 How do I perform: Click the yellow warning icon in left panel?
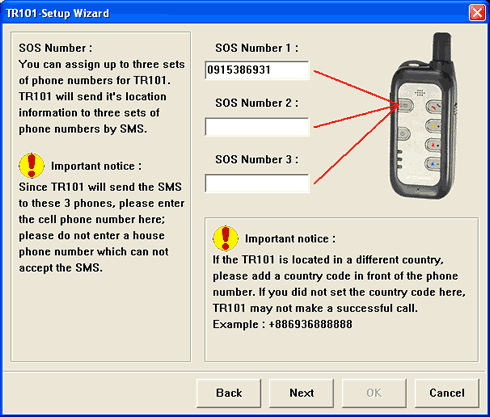click(x=32, y=165)
